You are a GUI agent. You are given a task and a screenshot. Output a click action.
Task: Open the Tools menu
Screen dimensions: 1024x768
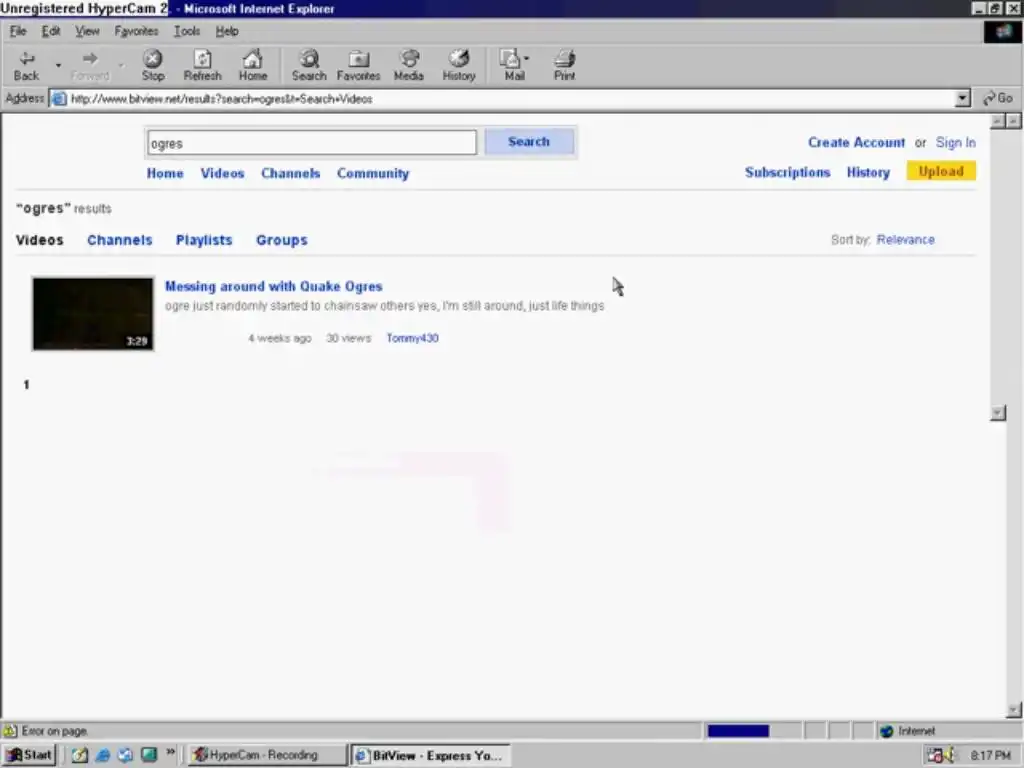pyautogui.click(x=186, y=31)
